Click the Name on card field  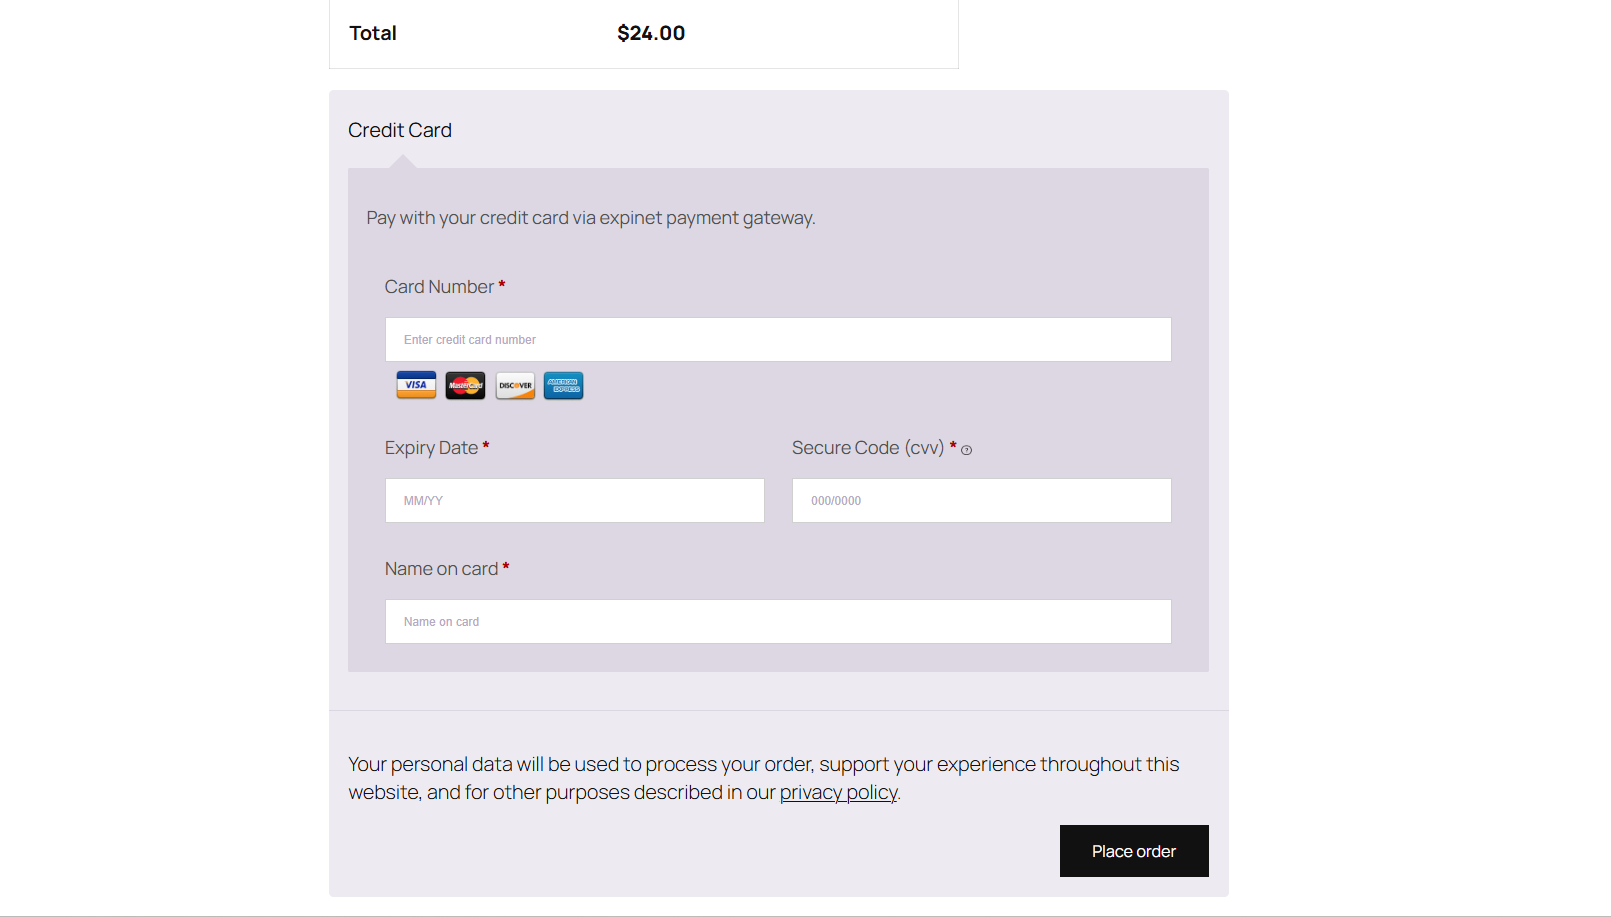pos(778,621)
